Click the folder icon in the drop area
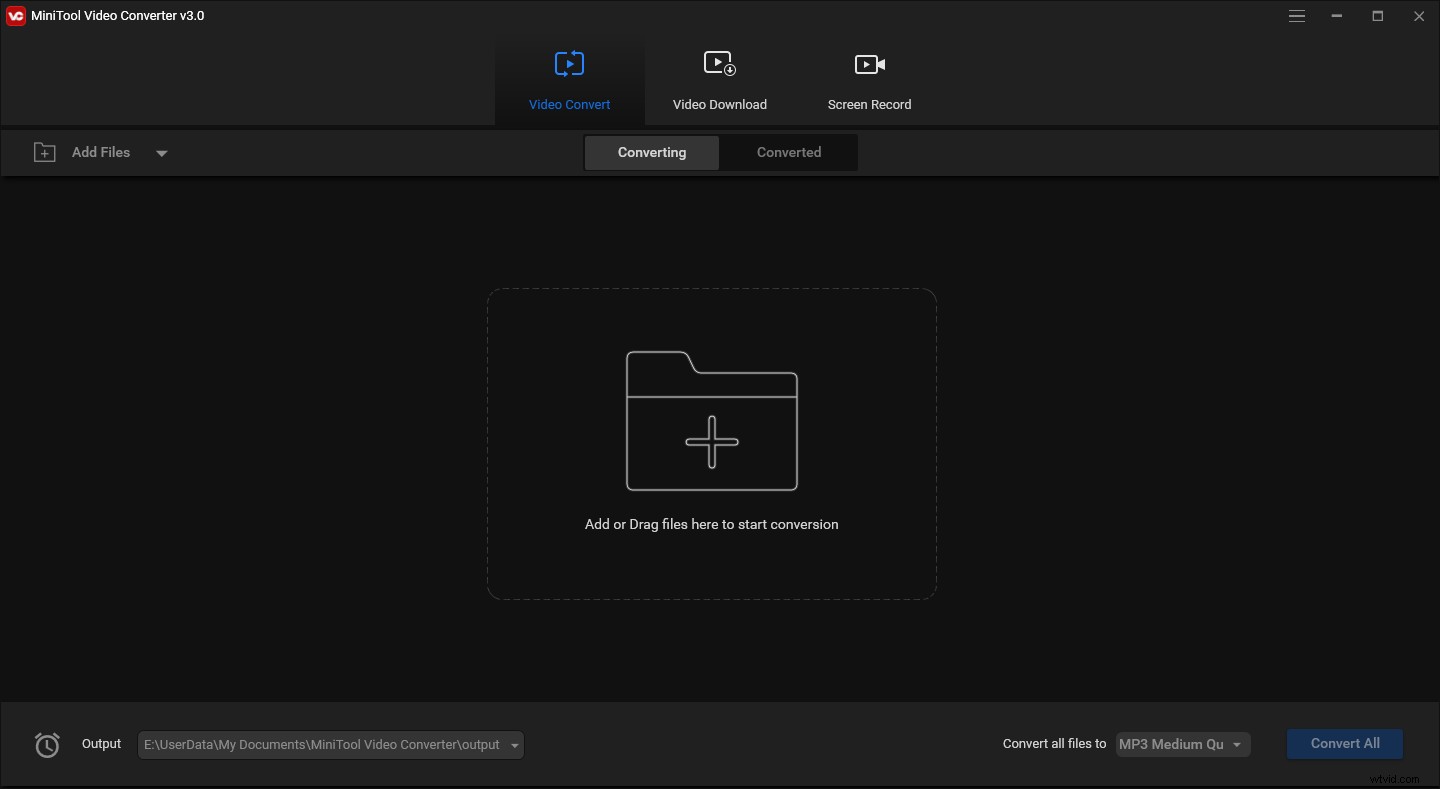 click(x=711, y=420)
